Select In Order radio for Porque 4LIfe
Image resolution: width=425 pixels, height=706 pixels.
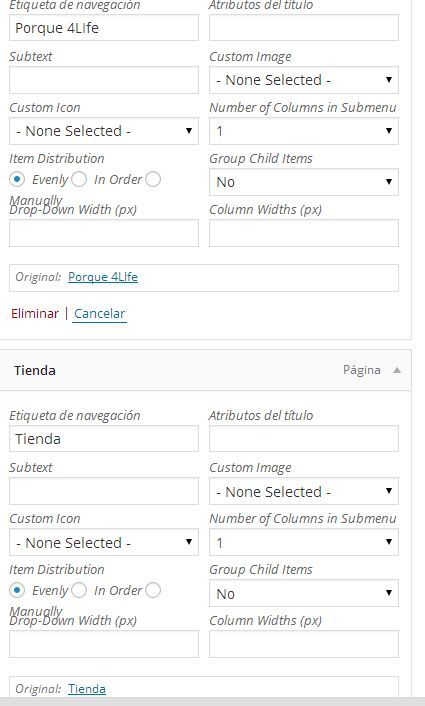[79, 179]
